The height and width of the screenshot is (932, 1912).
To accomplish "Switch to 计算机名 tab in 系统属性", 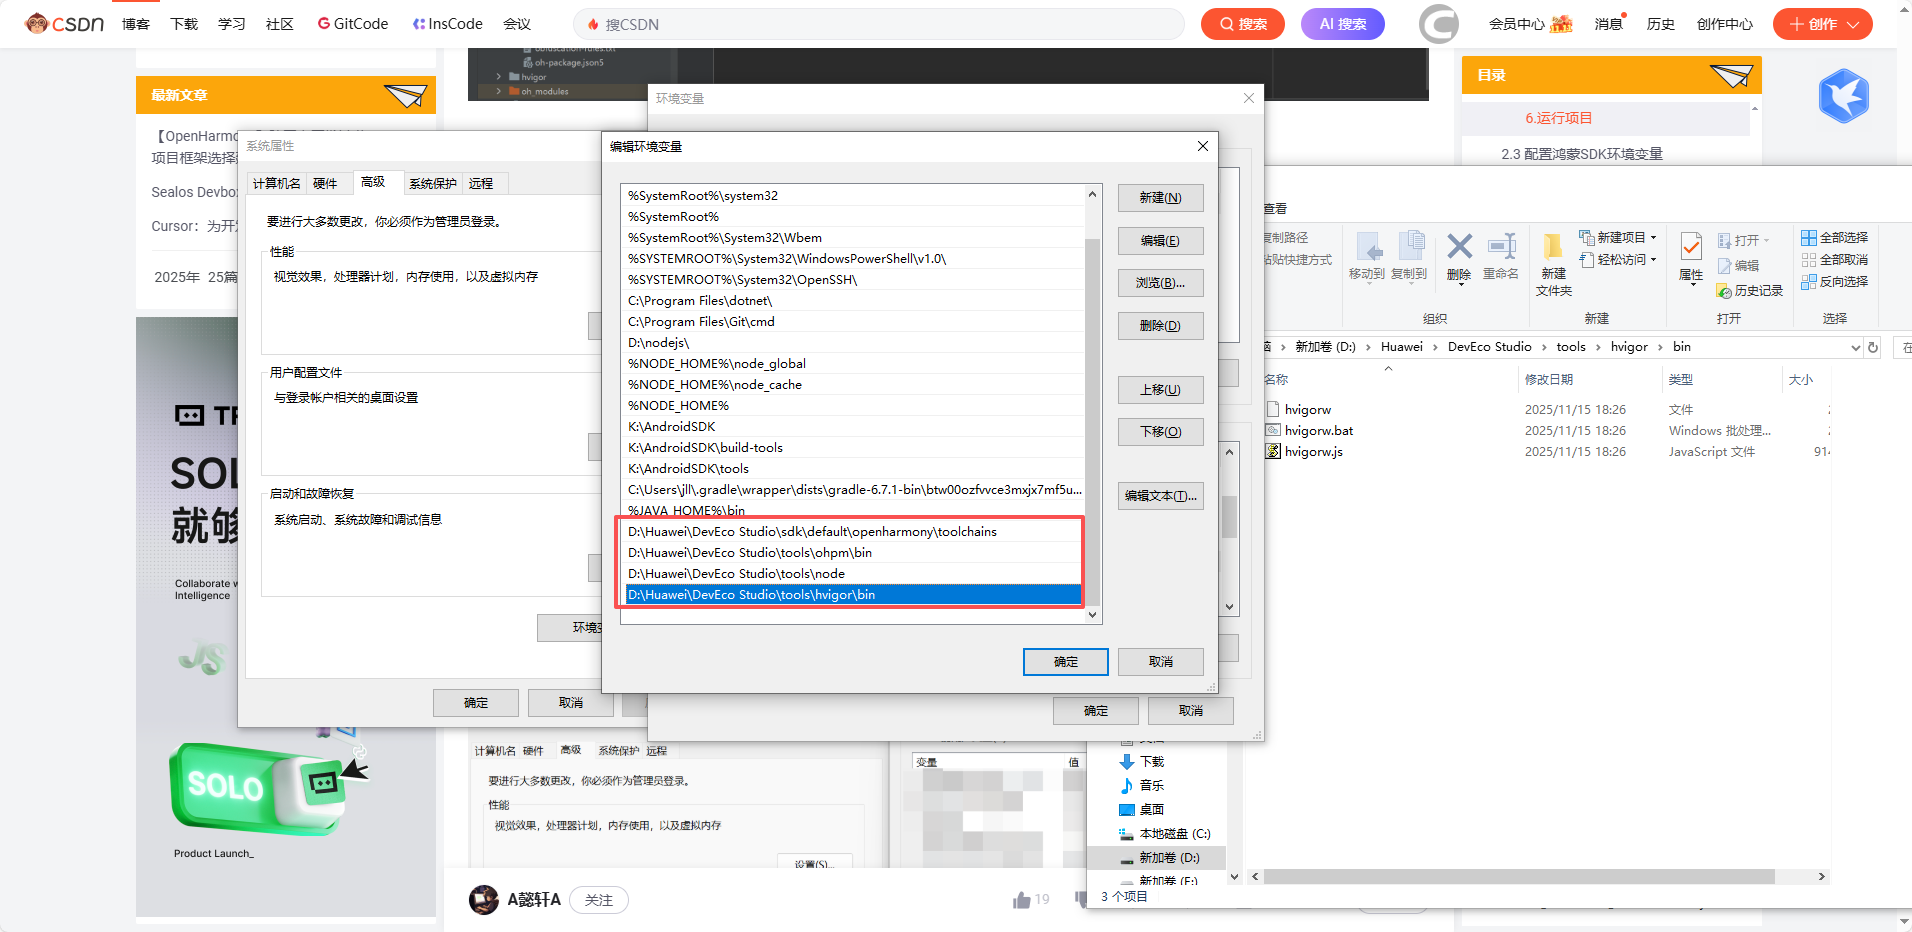I will point(276,184).
